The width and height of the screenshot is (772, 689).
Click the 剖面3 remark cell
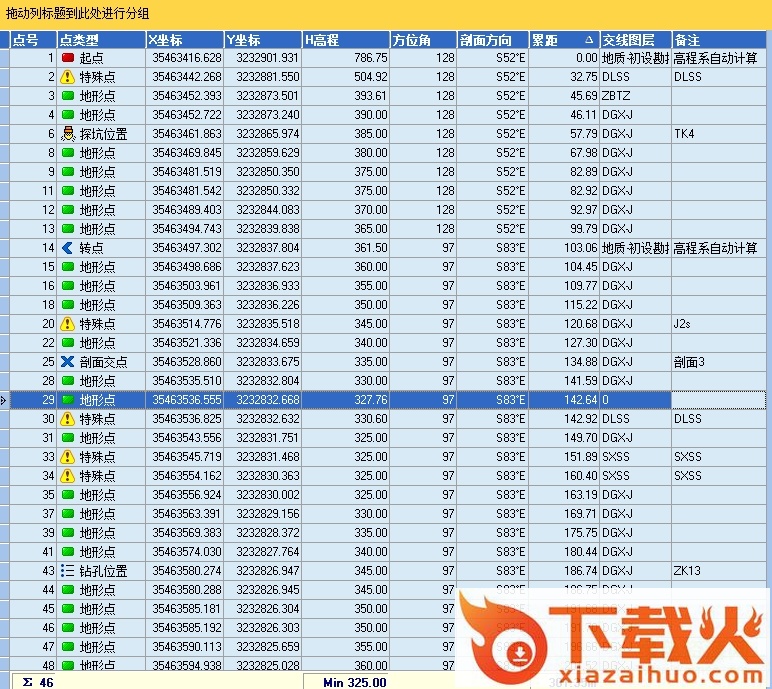(x=718, y=362)
